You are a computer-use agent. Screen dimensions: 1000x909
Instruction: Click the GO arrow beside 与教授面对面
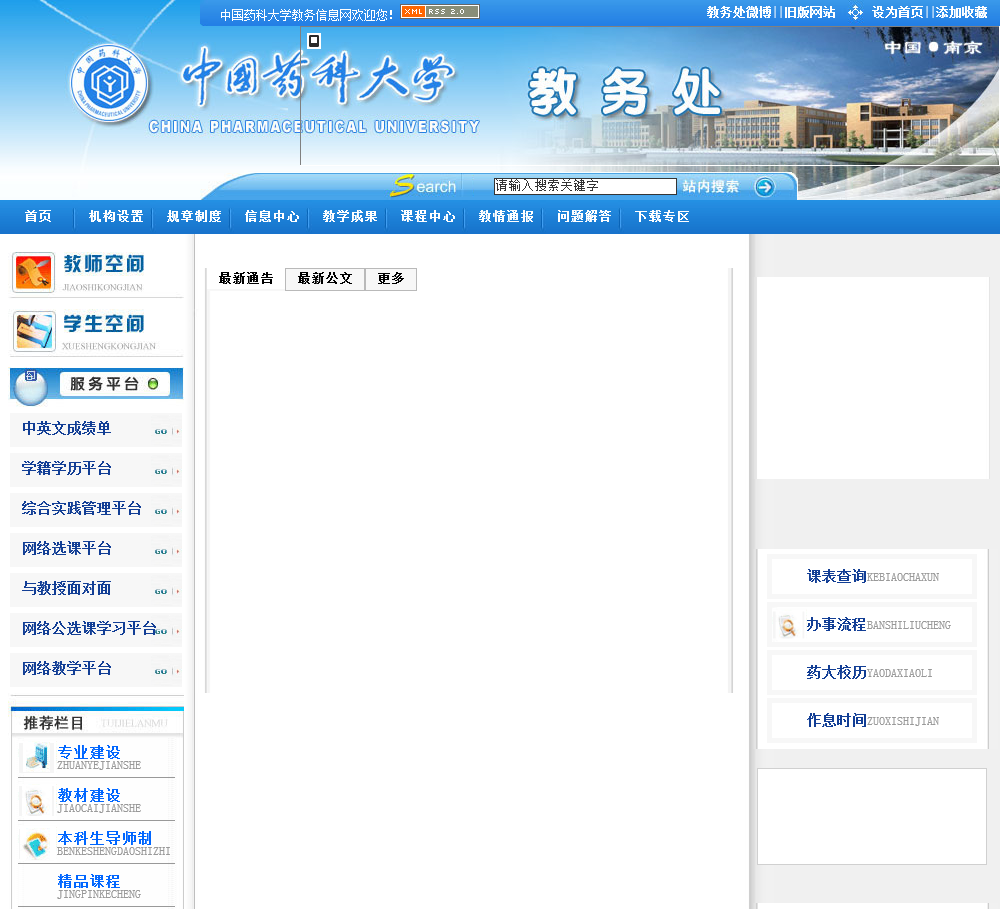click(x=166, y=591)
